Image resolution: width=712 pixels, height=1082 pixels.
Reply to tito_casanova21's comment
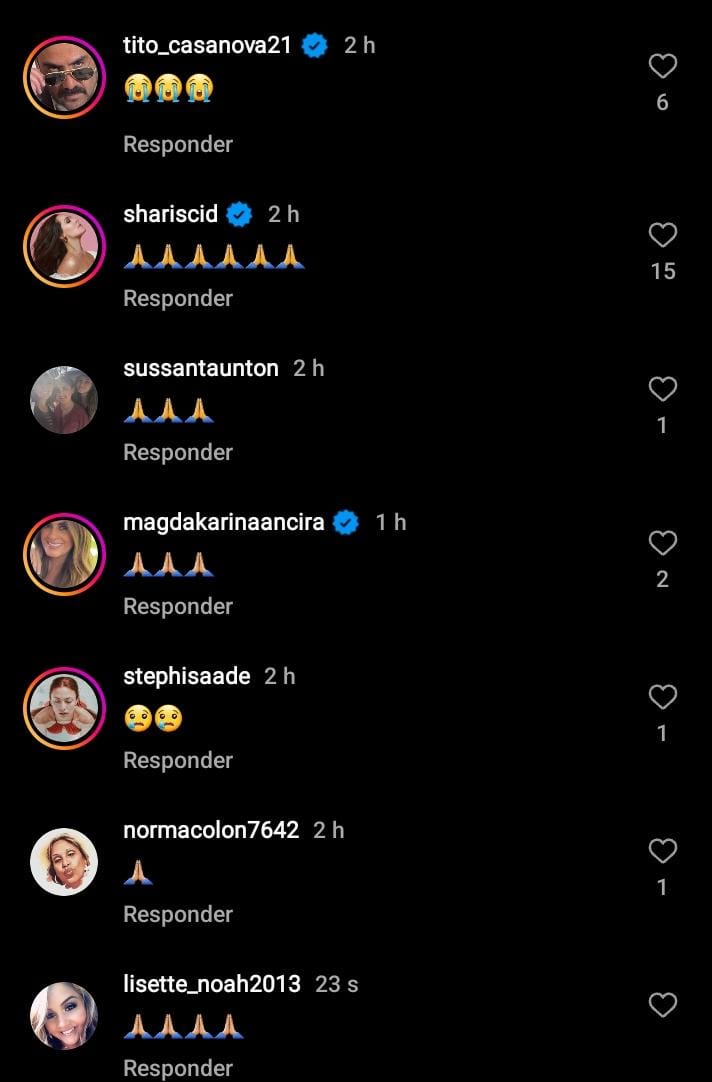pyautogui.click(x=177, y=144)
